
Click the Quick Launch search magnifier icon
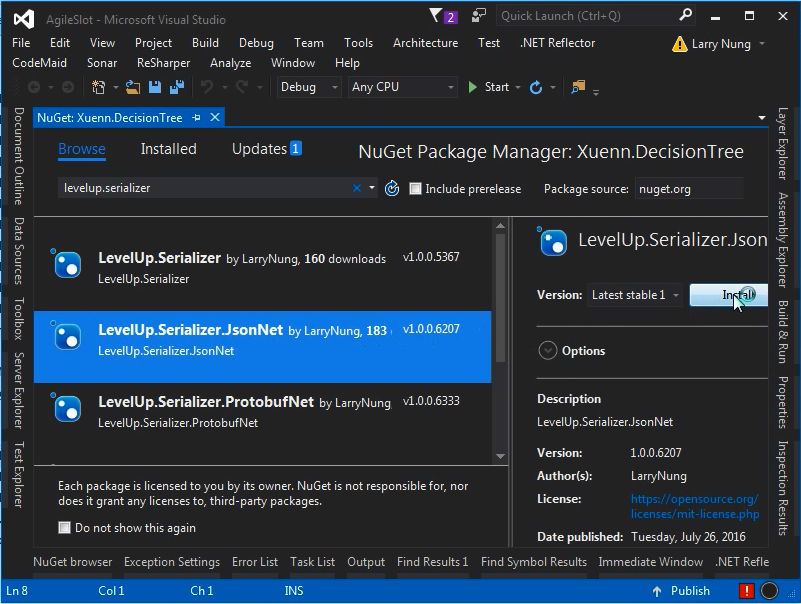point(686,15)
